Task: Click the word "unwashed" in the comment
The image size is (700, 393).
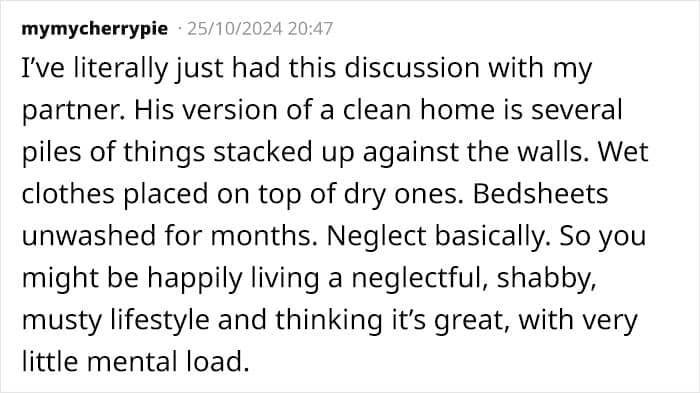Action: (x=88, y=236)
